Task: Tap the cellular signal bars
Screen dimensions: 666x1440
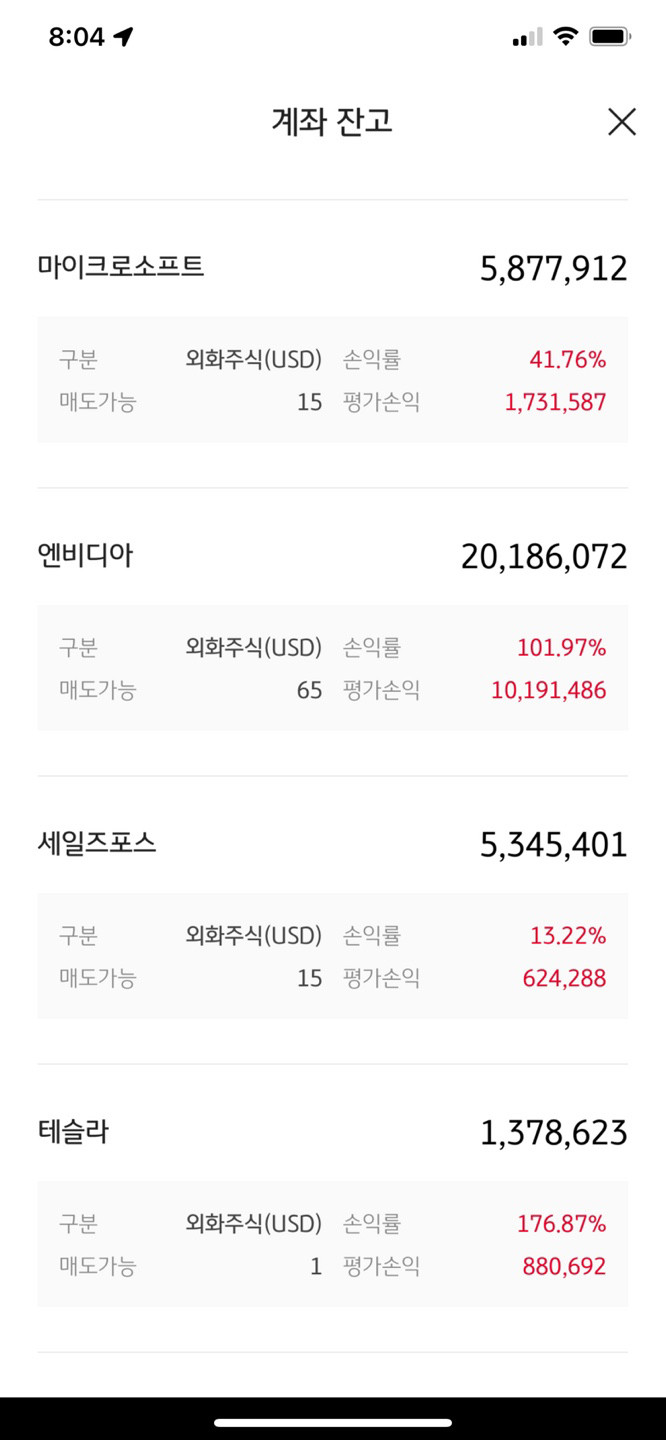Action: click(x=527, y=38)
